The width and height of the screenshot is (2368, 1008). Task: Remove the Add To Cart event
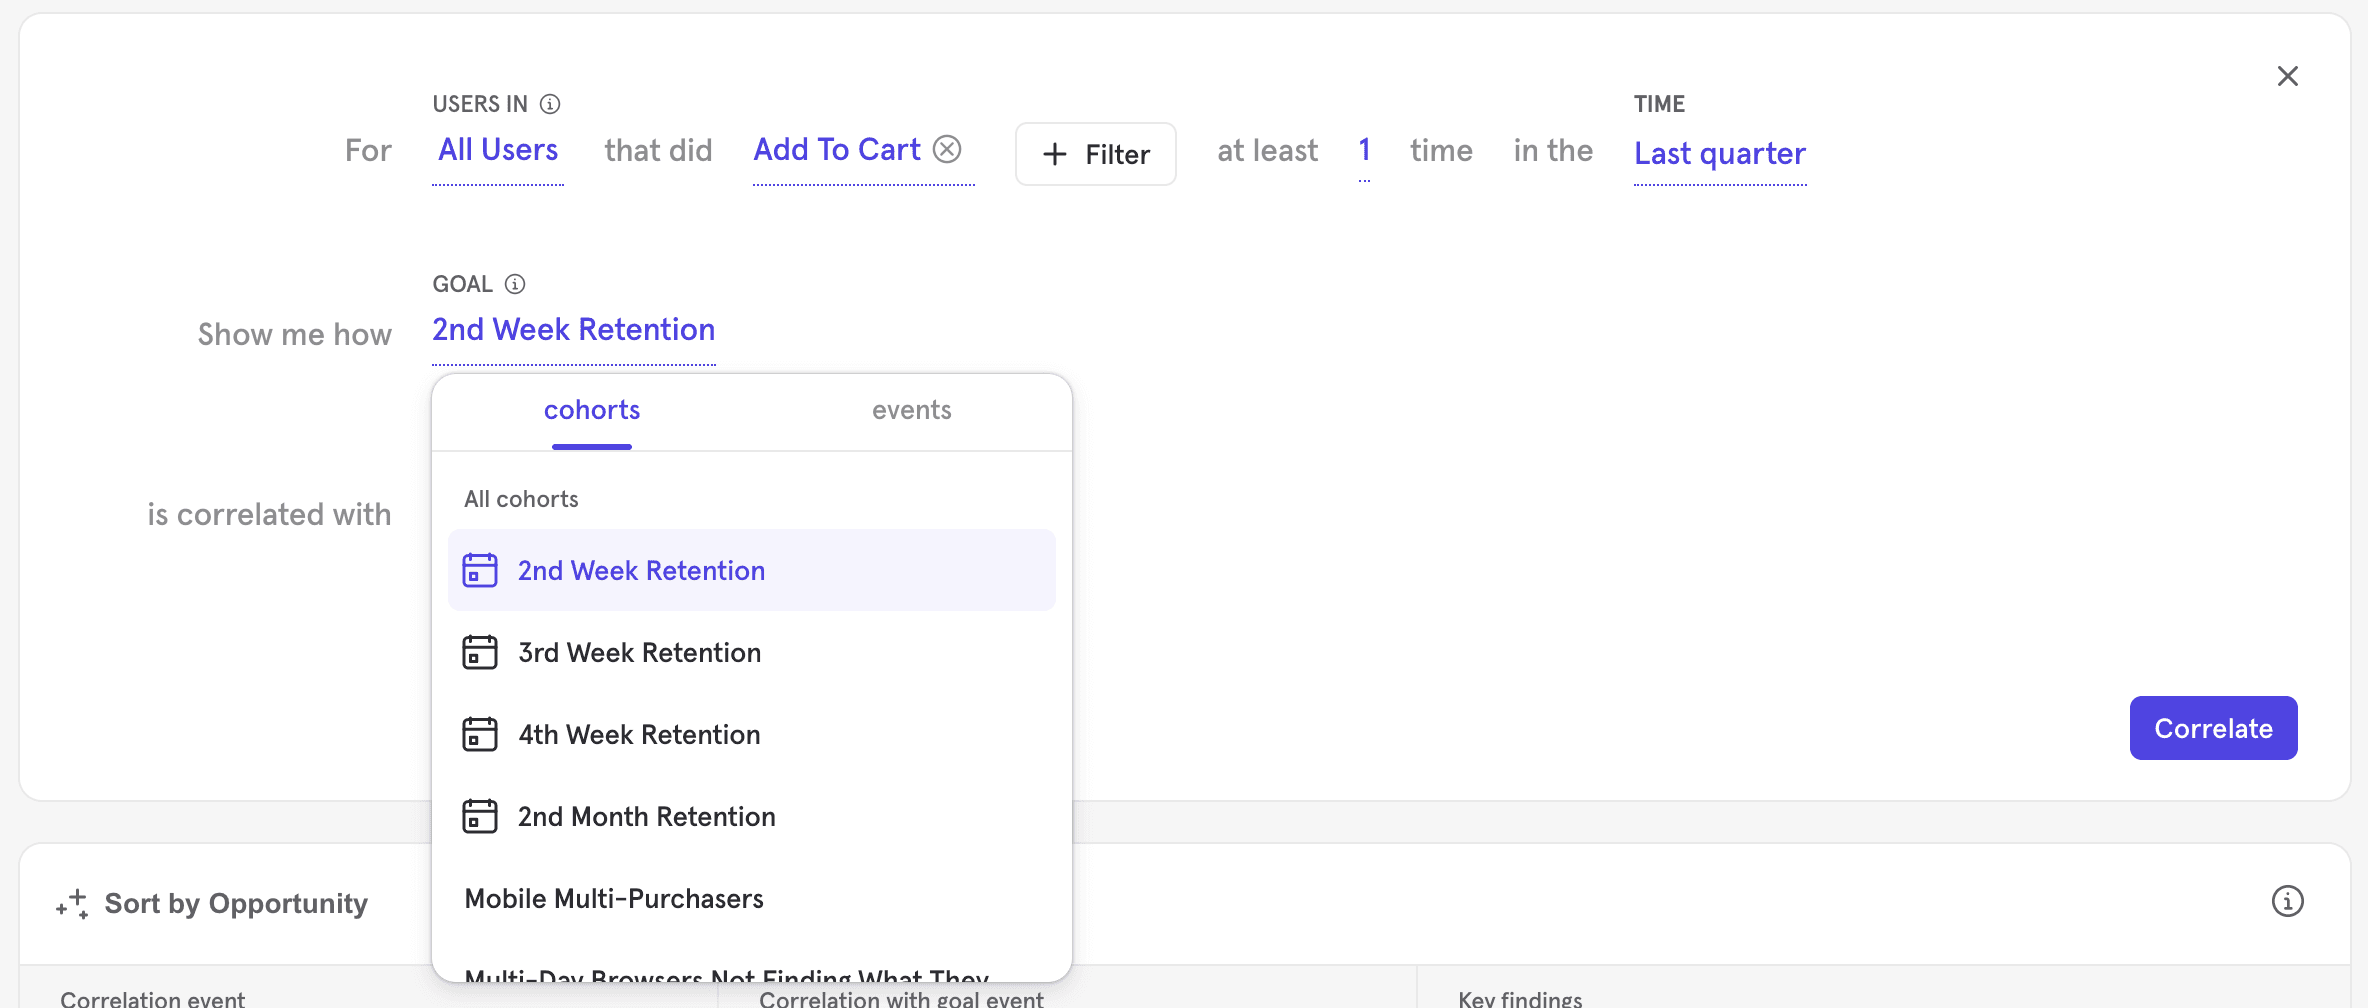coord(947,148)
